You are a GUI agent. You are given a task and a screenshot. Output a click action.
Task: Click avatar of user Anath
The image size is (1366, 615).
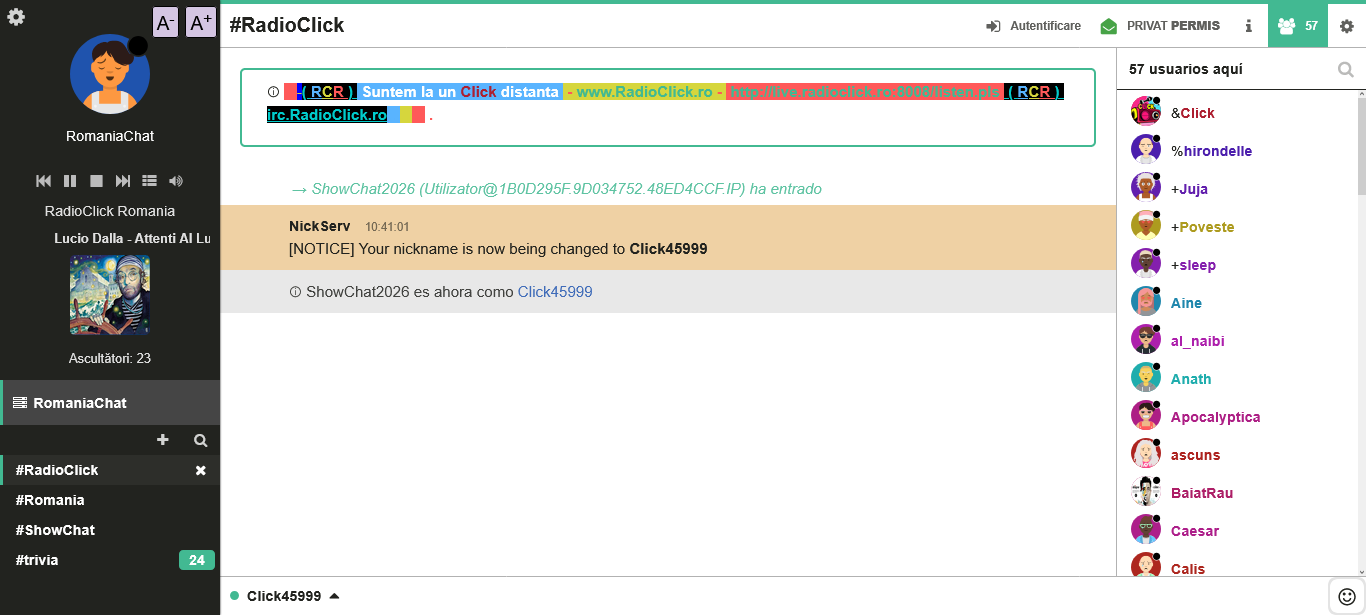point(1145,377)
